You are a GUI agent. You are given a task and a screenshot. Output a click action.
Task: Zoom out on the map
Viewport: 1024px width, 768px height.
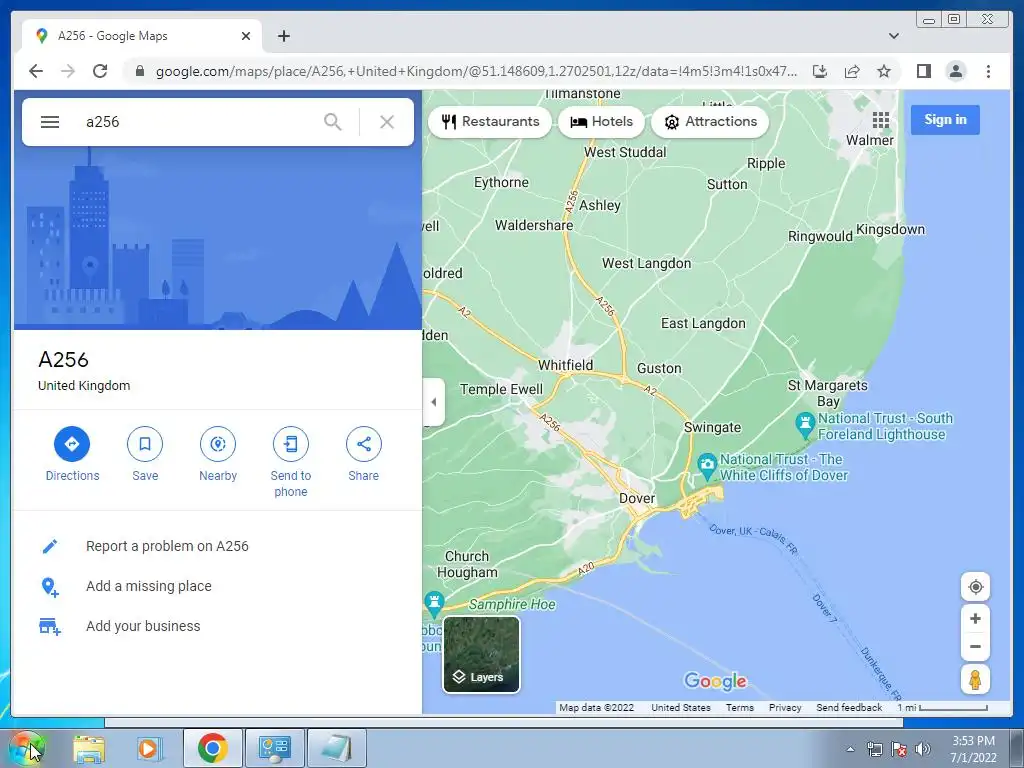pos(975,647)
